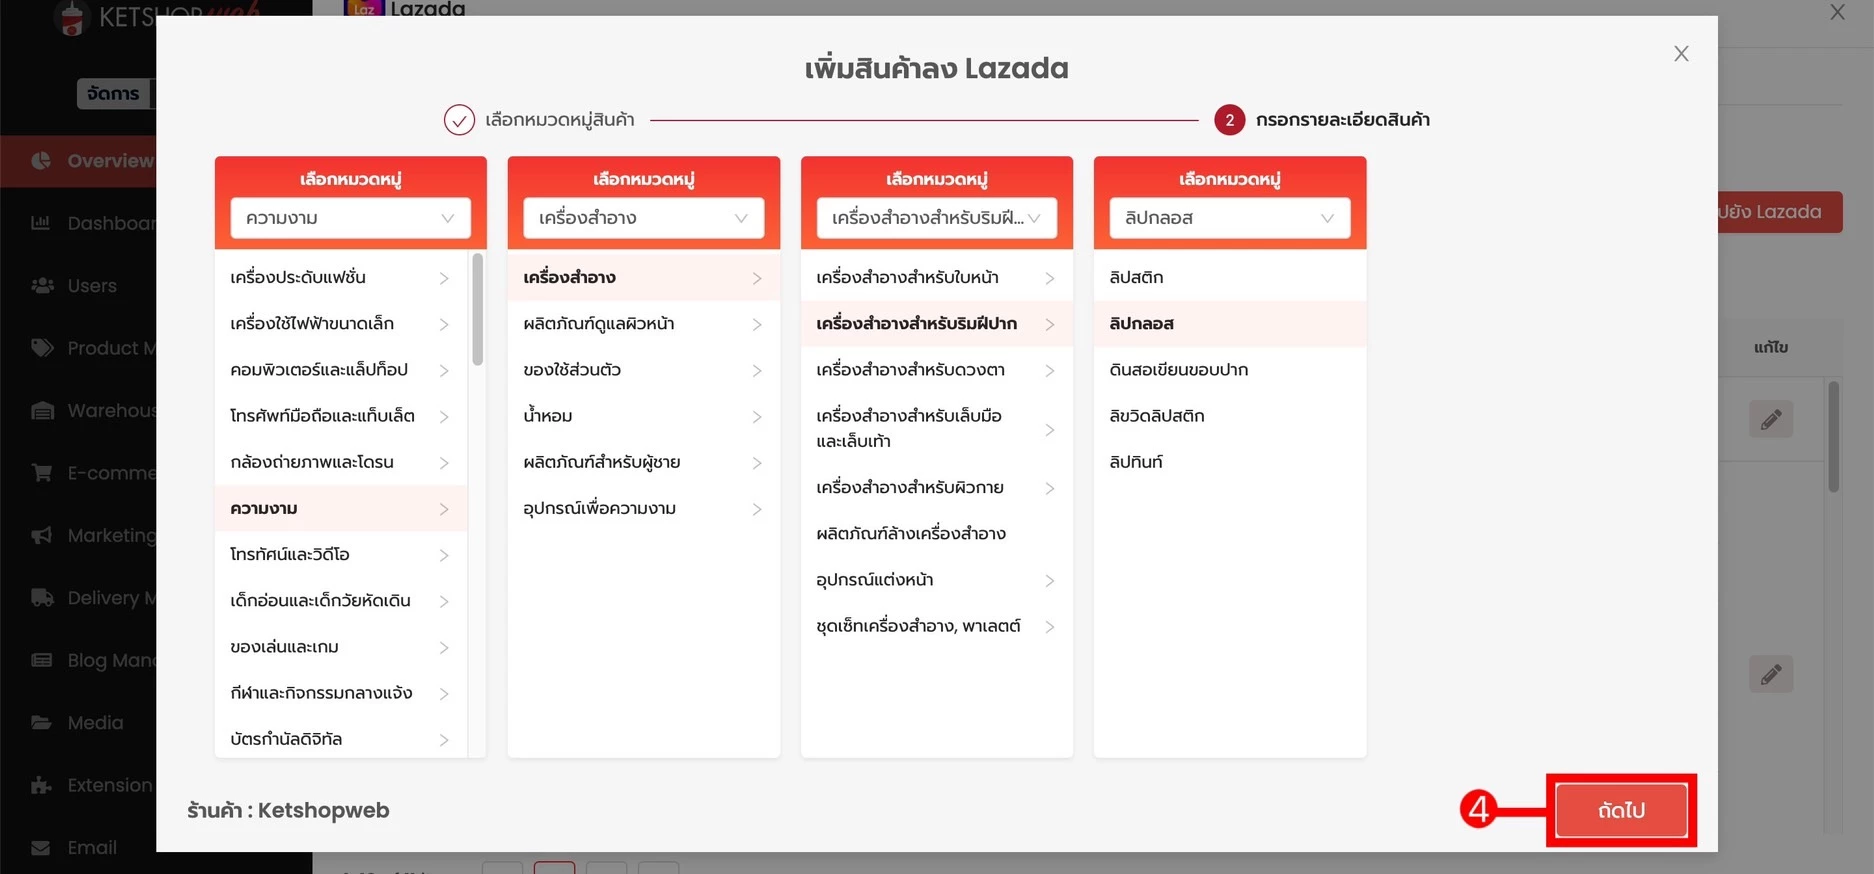Select กล้องถ่ายภาพและโดรน category
This screenshot has width=1874, height=874.
[340, 462]
